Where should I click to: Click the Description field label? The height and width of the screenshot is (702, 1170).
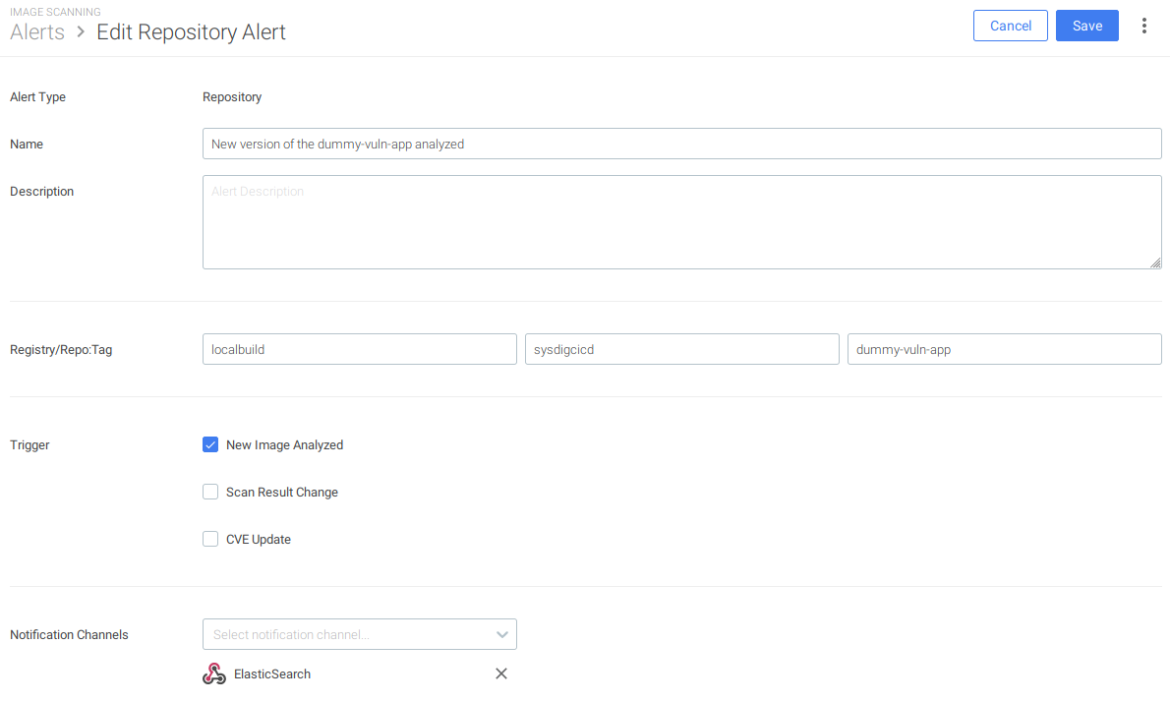42,191
